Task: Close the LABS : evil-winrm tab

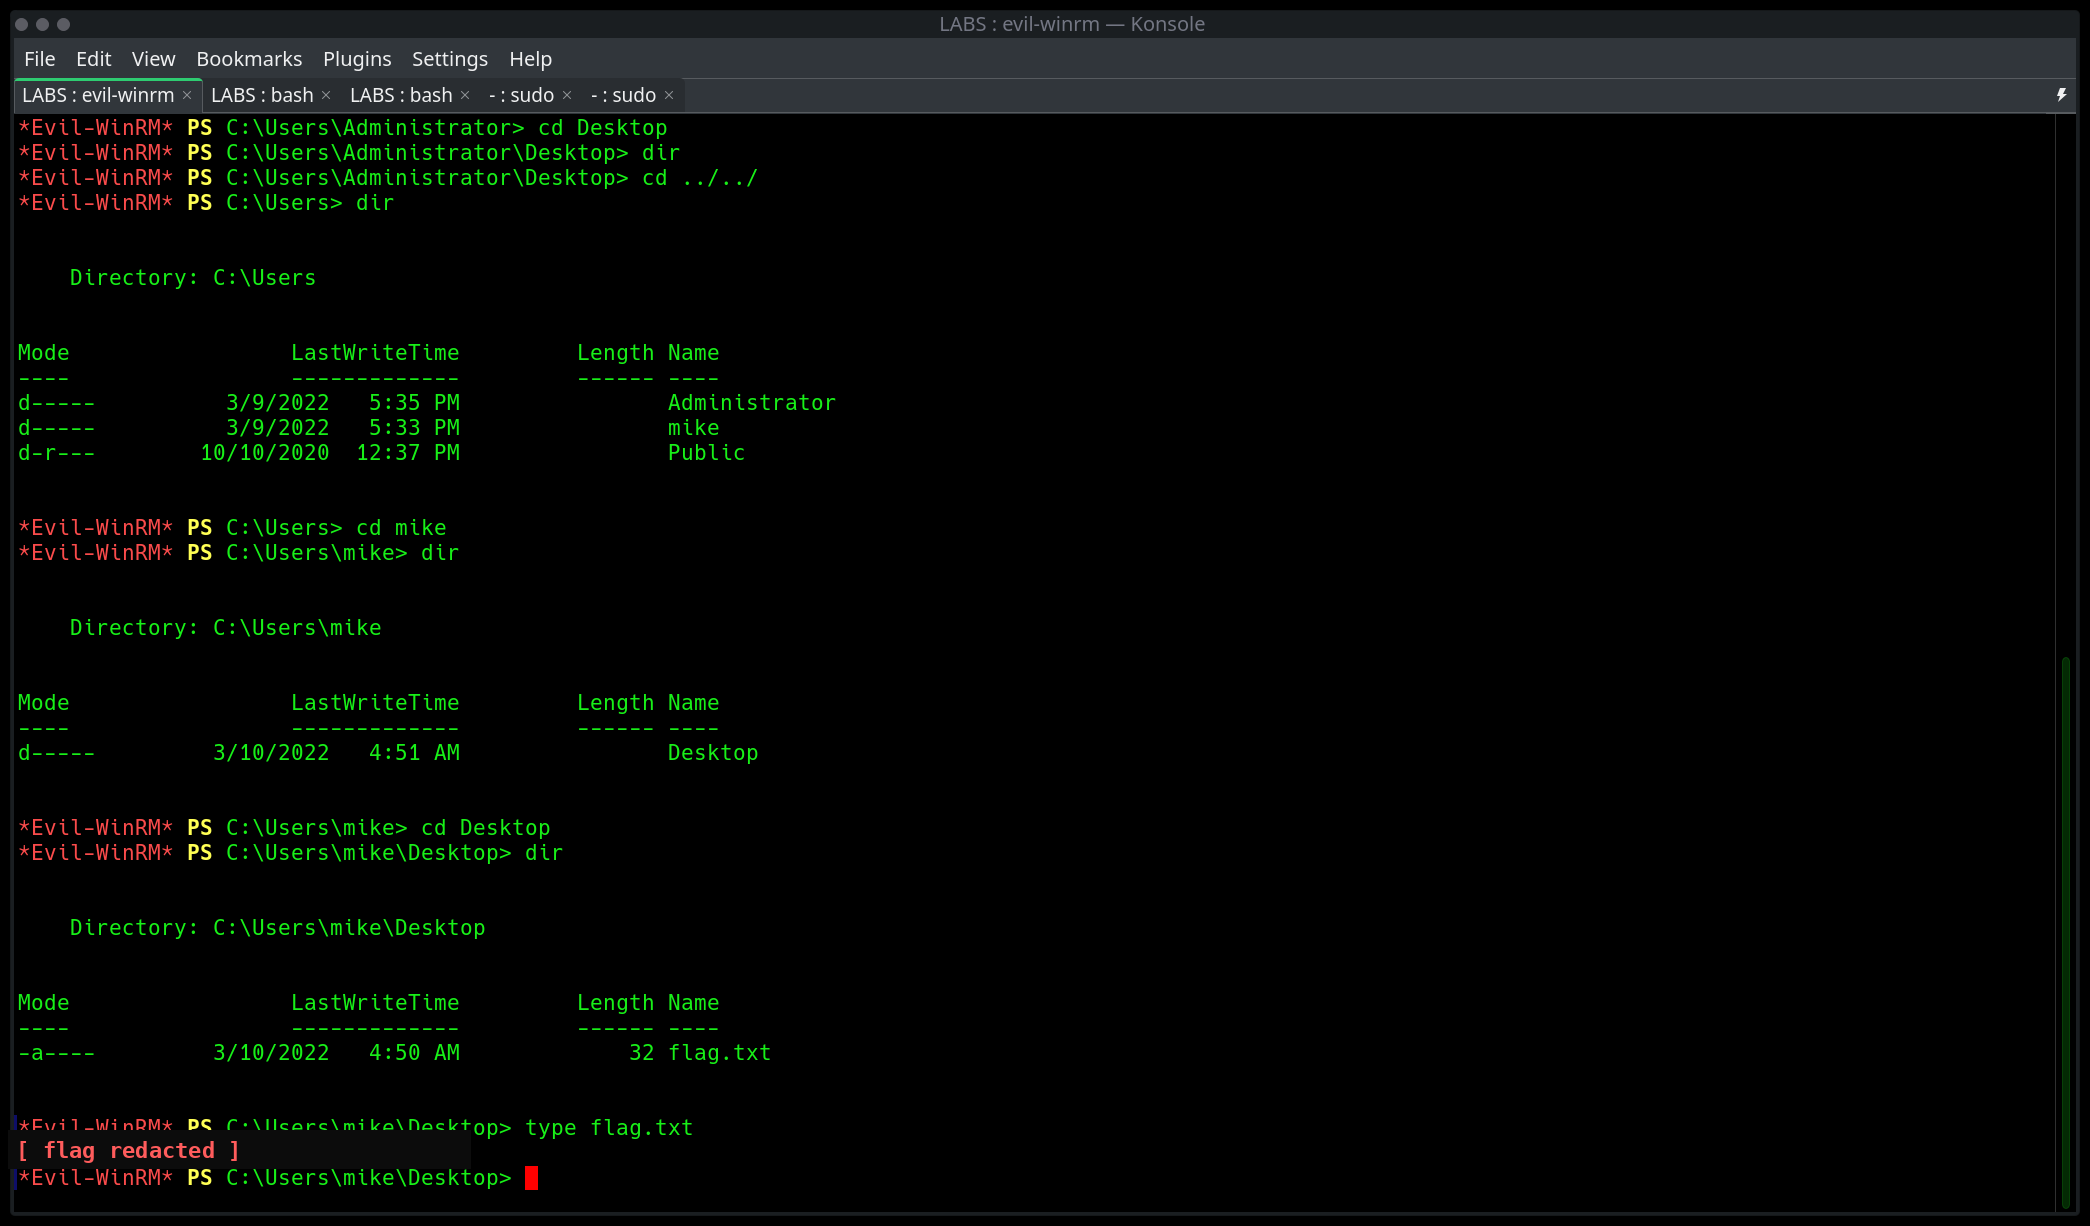Action: click(x=187, y=95)
